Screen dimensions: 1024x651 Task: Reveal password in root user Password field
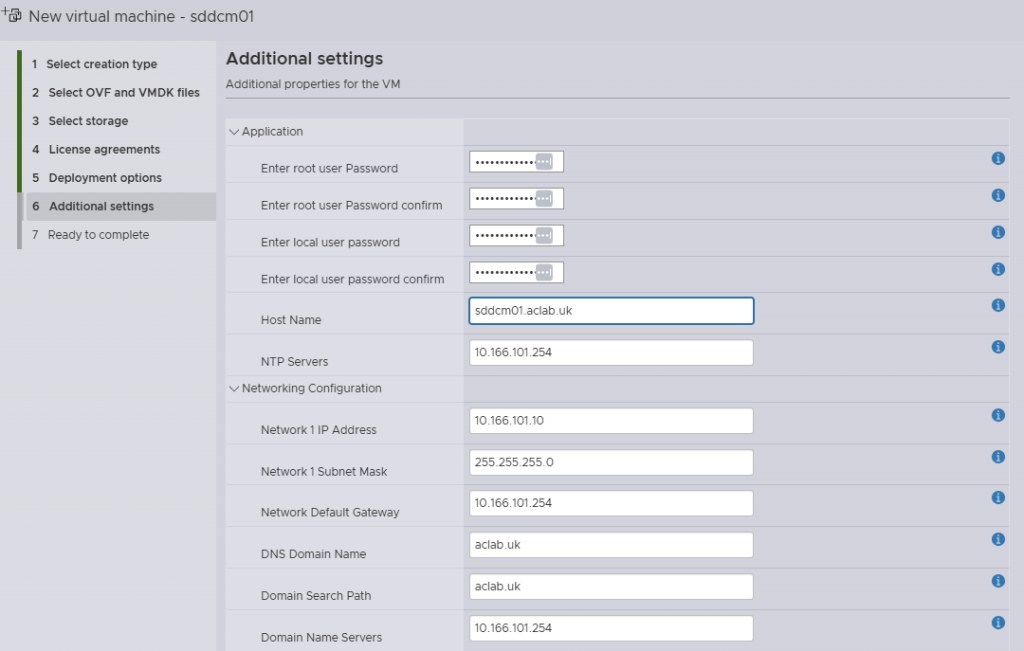coord(544,162)
